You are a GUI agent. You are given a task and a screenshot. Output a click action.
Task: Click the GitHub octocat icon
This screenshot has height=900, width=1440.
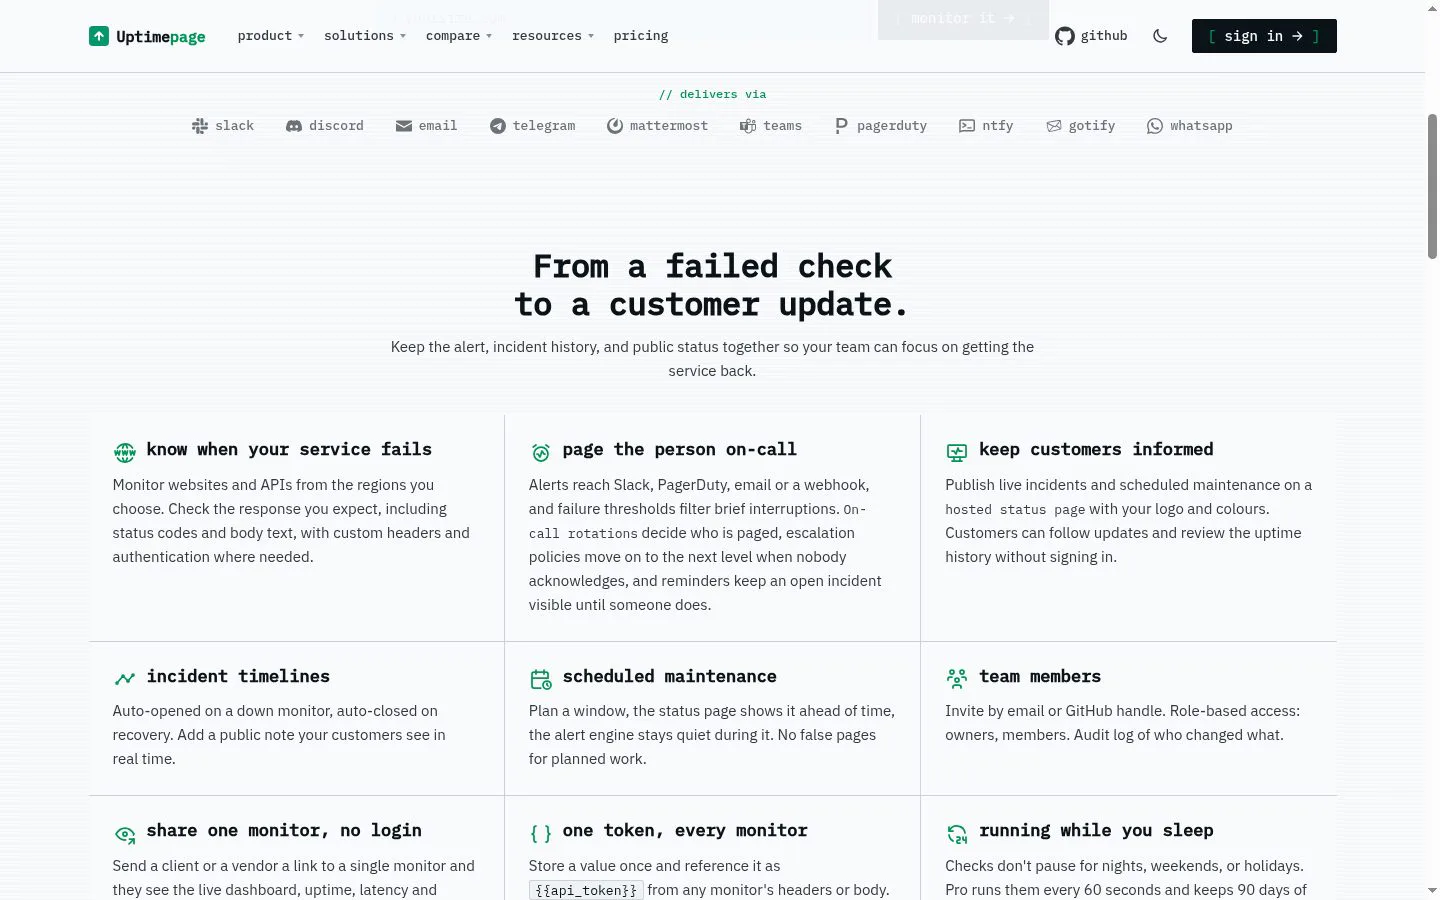click(x=1065, y=36)
